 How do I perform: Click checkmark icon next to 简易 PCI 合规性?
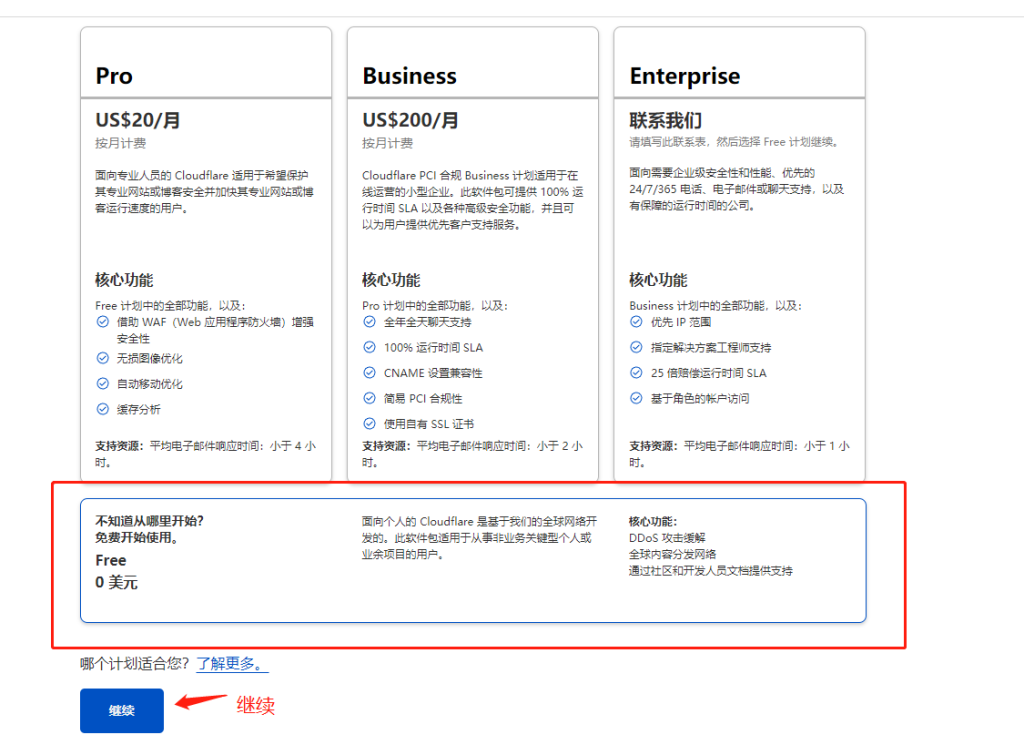coord(370,398)
